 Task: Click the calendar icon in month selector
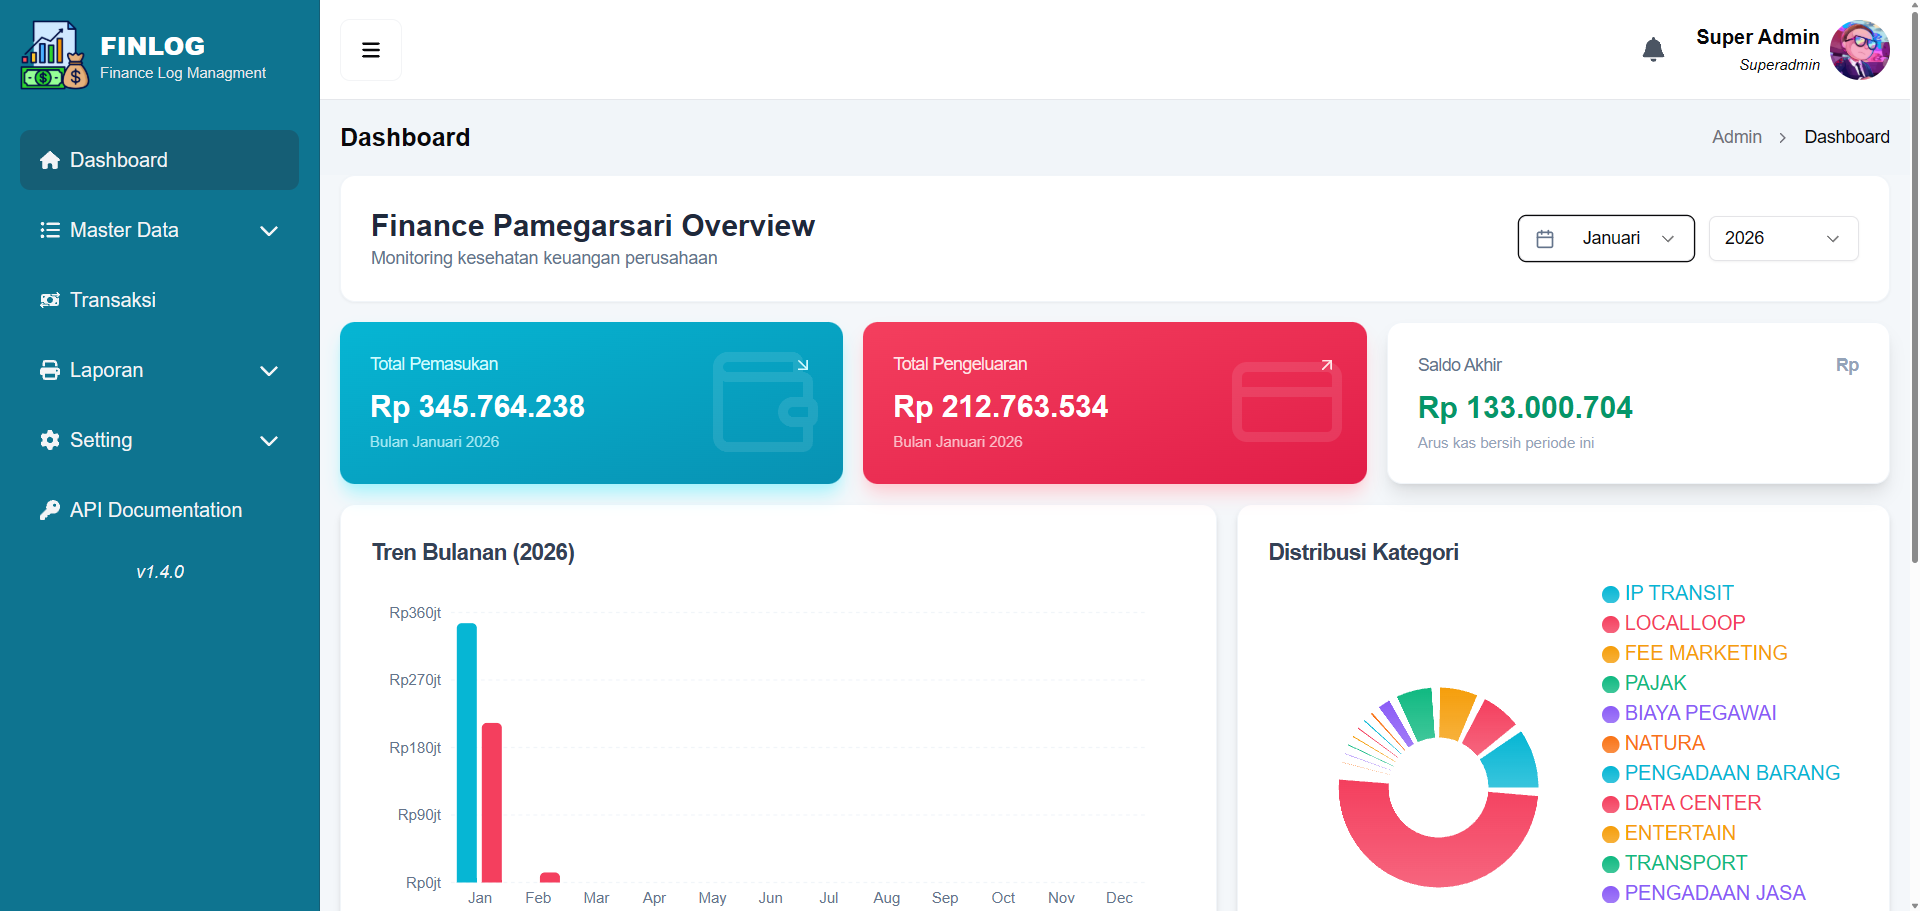(1546, 238)
